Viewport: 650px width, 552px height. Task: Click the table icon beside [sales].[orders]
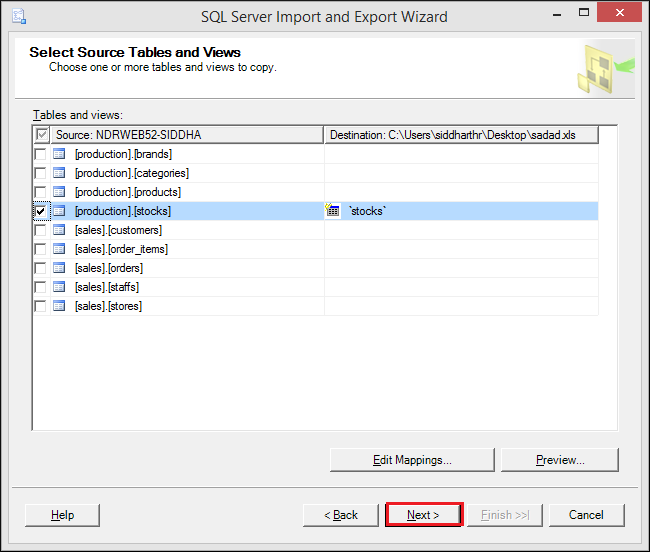[x=59, y=268]
